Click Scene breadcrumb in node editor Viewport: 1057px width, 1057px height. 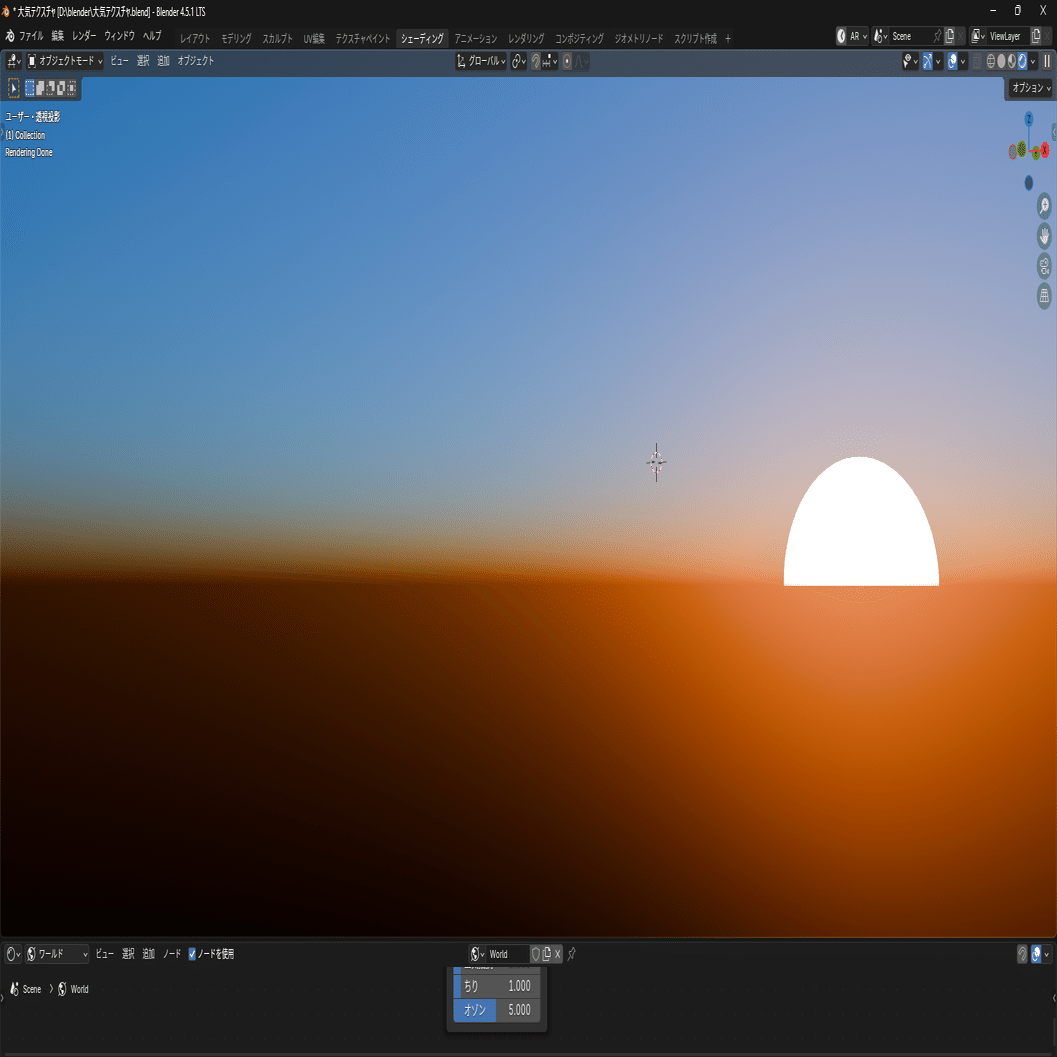pos(26,990)
